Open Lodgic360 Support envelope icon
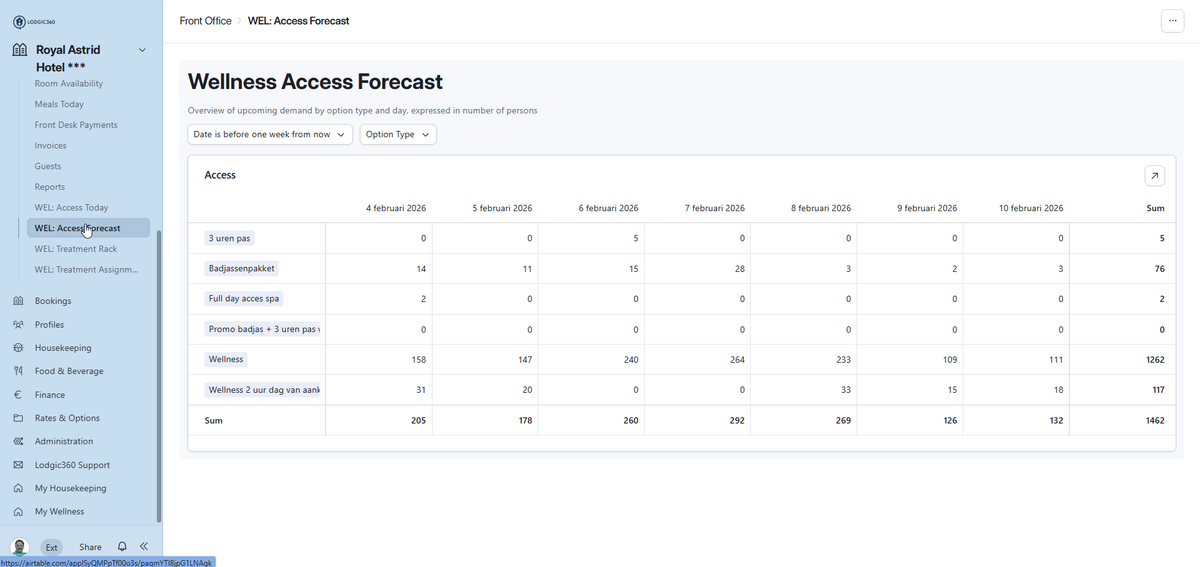 click(x=18, y=465)
